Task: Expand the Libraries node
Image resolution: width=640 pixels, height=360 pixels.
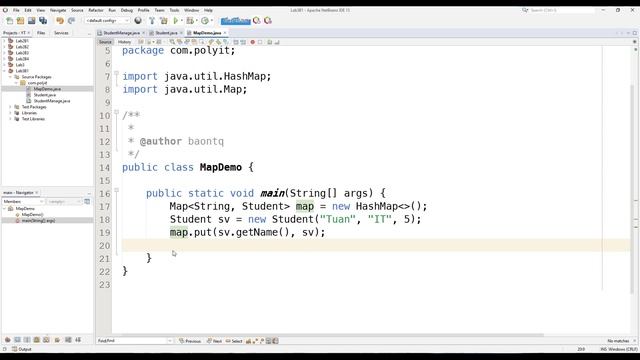Action: 10,113
